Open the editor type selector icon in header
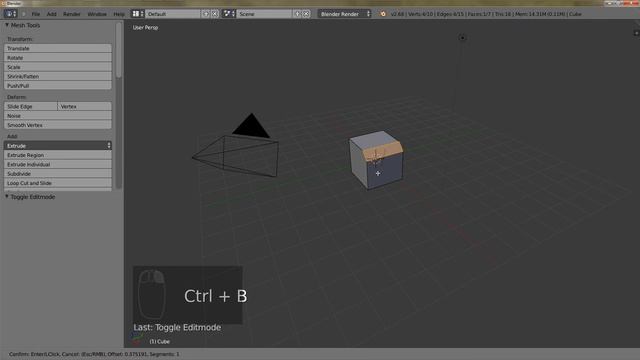The height and width of the screenshot is (360, 640). pos(10,14)
